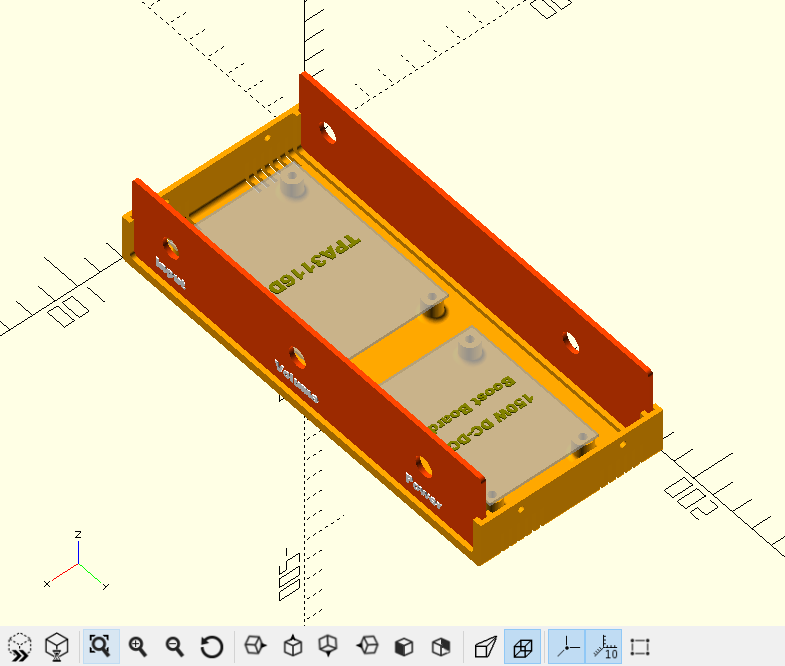Switch to Front view cube icon
This screenshot has width=785, height=666.
click(x=404, y=646)
